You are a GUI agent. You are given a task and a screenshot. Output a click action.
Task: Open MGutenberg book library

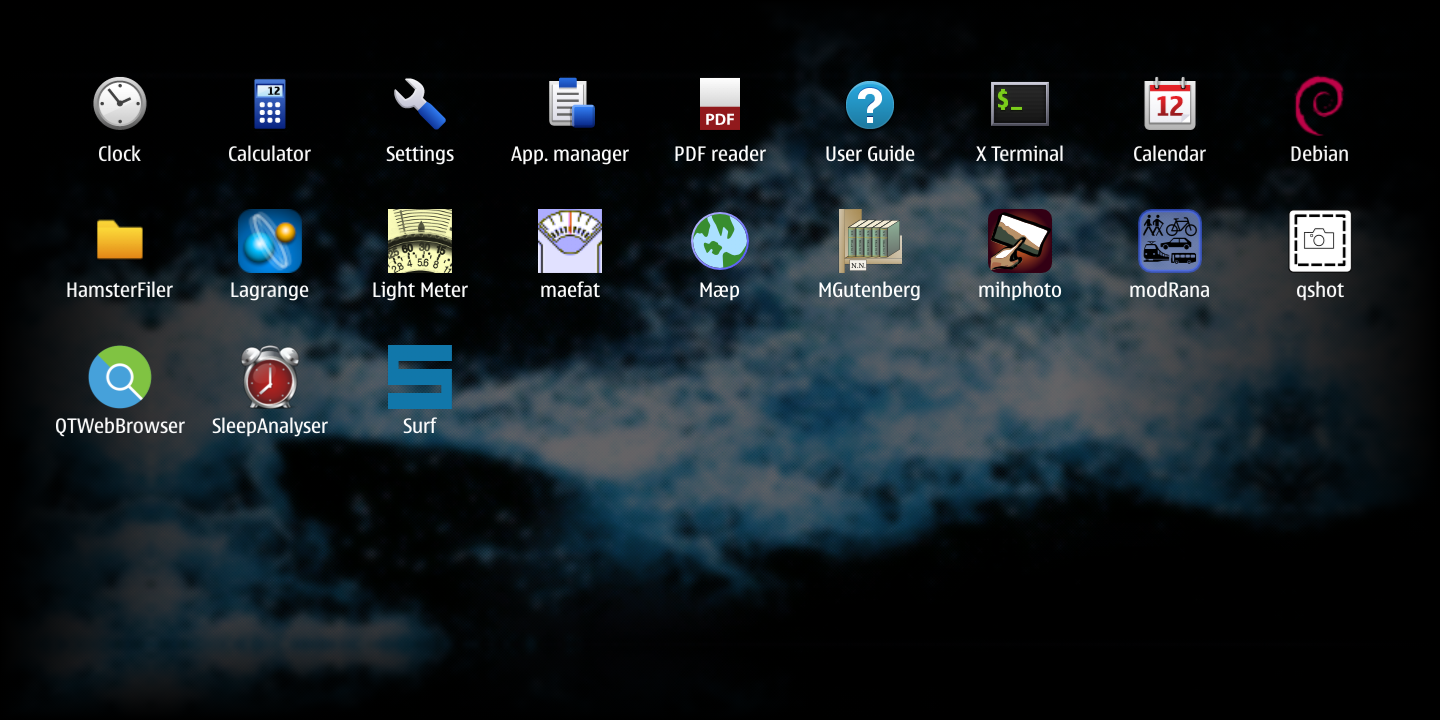pyautogui.click(x=870, y=241)
